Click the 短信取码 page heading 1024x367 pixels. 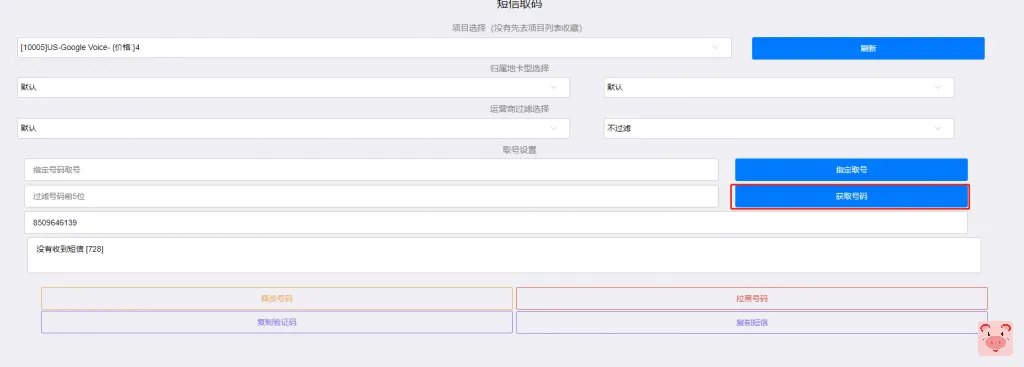[x=519, y=4]
